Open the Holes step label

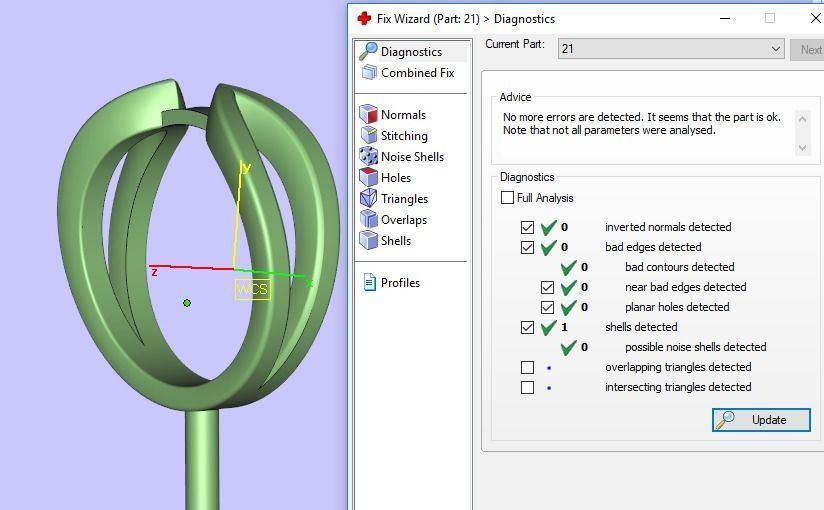[396, 178]
